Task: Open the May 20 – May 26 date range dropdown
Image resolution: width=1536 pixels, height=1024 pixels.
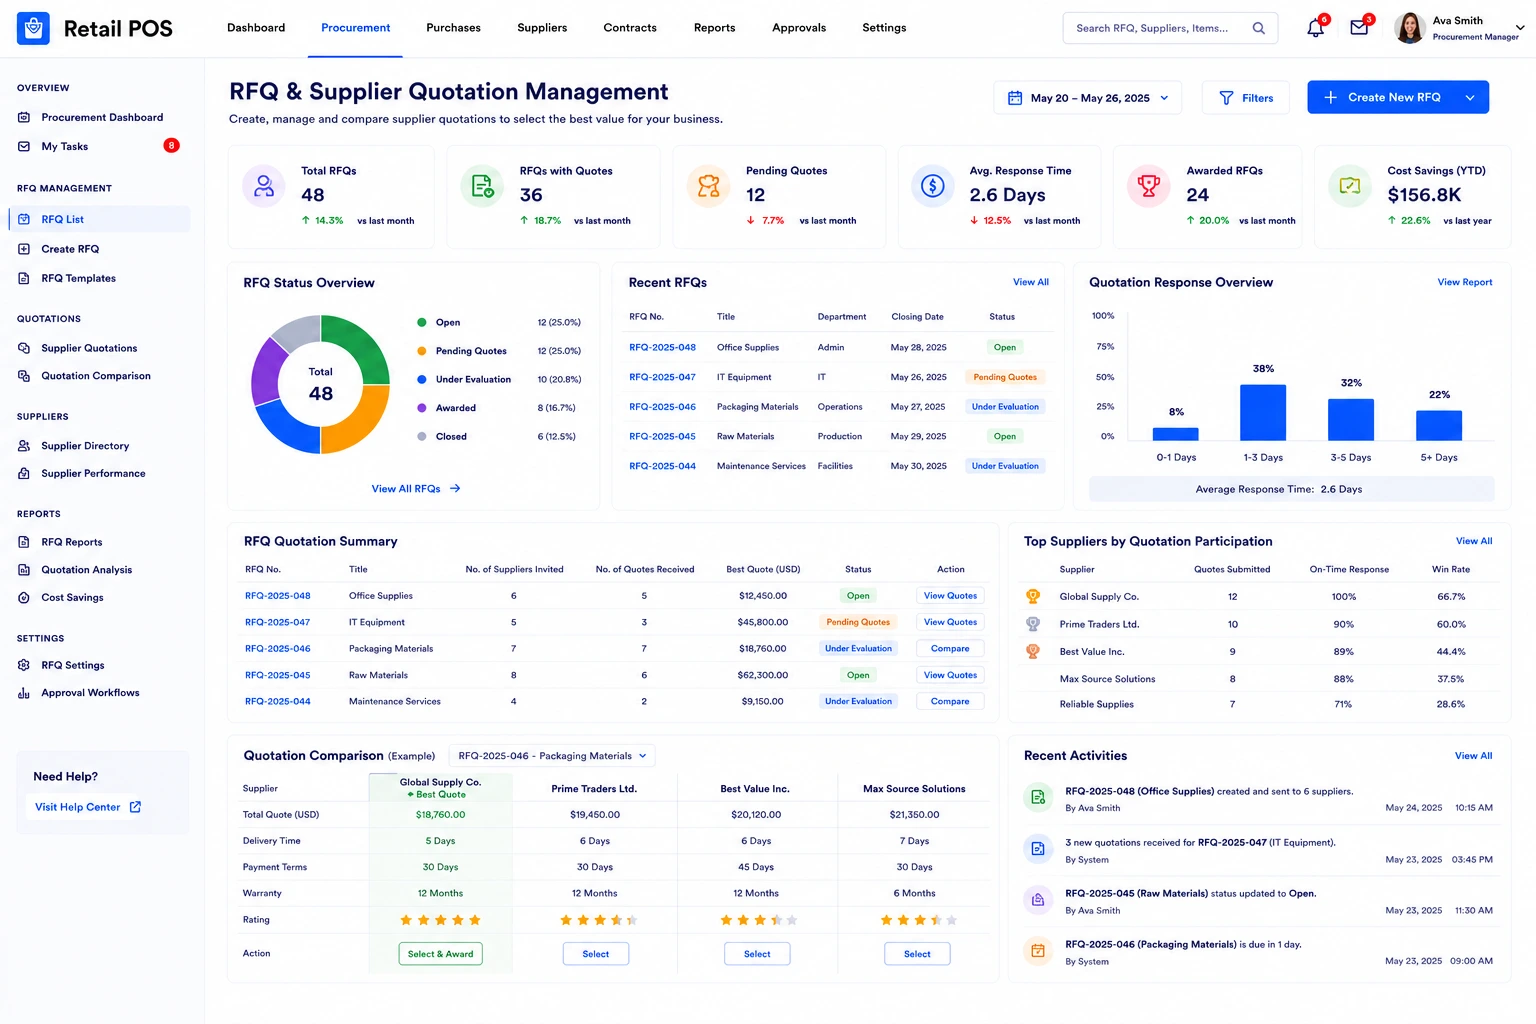Action: click(1088, 98)
